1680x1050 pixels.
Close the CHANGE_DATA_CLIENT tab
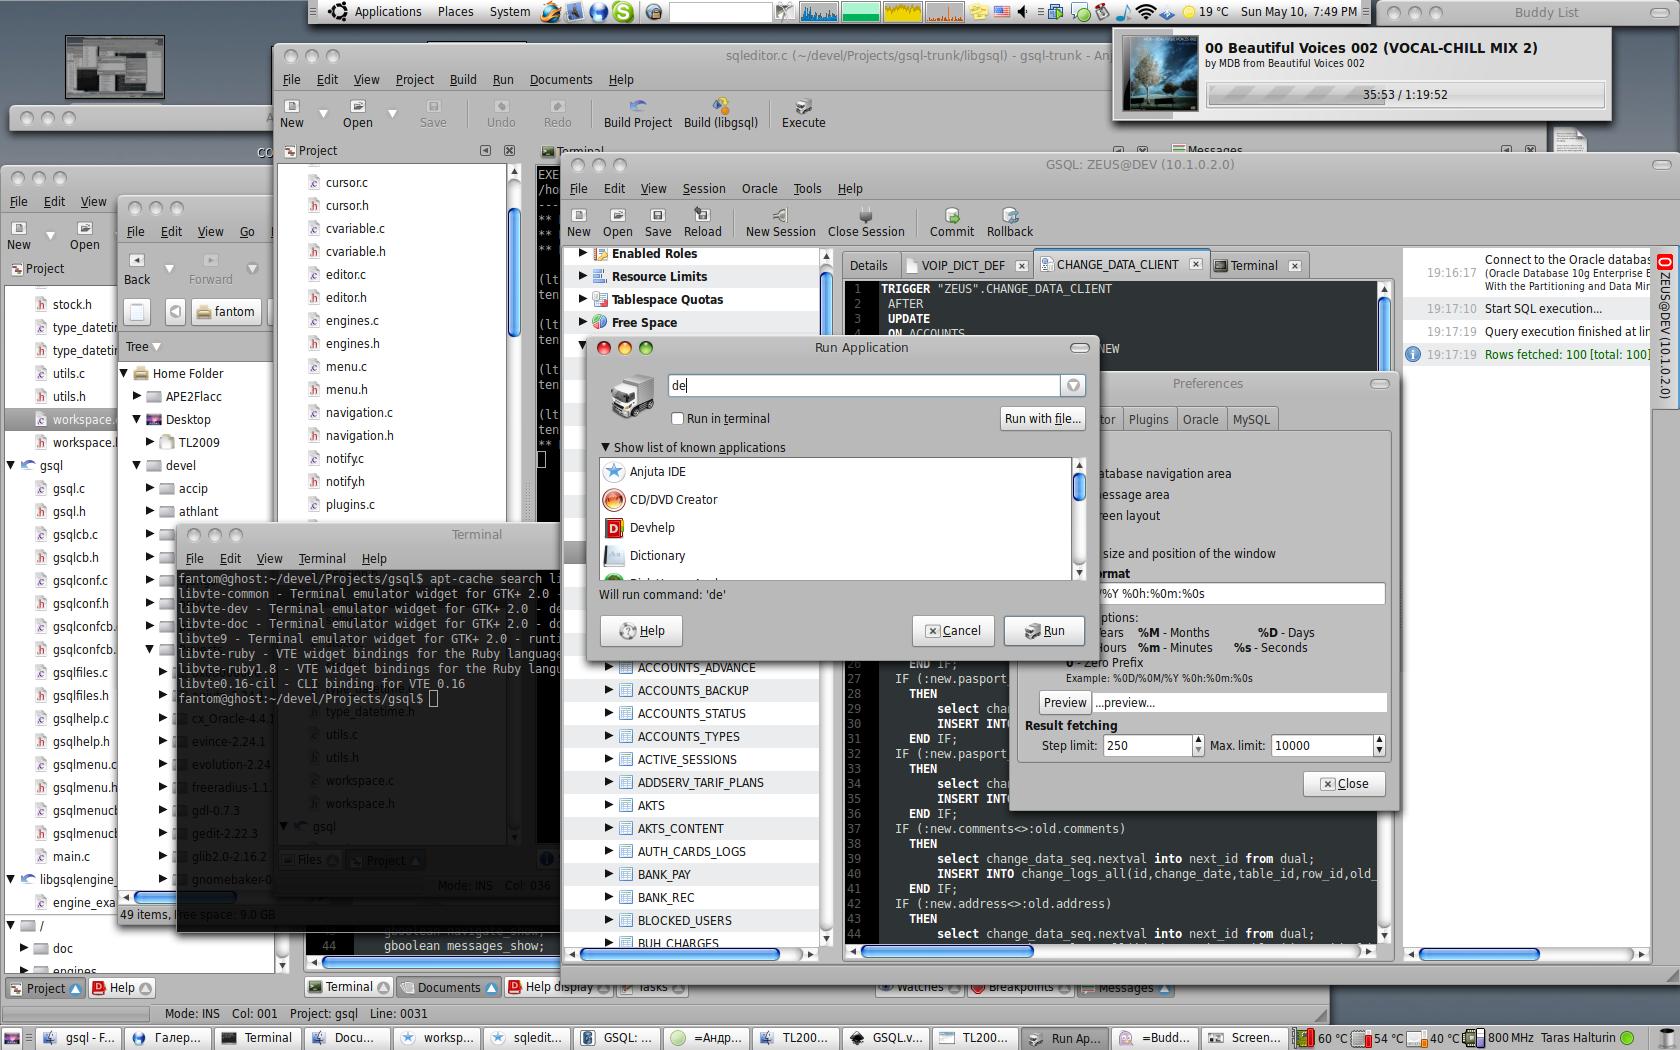pyautogui.click(x=1195, y=265)
